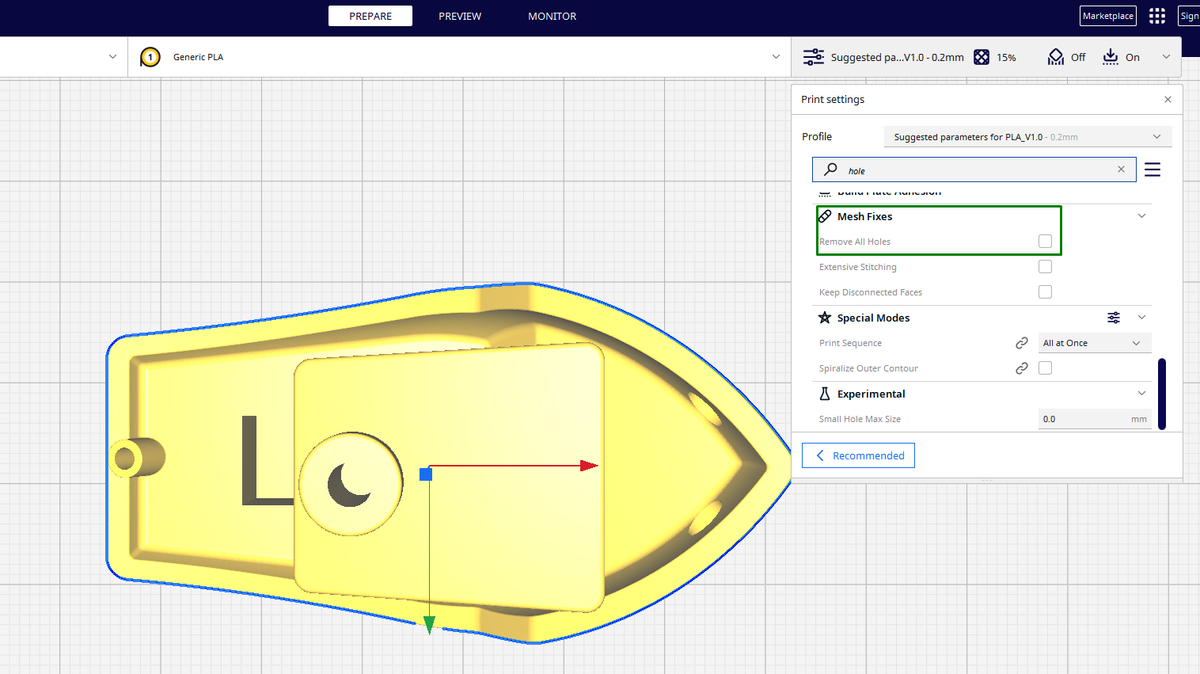This screenshot has width=1200, height=674.
Task: Click the infill density grid icon
Action: (982, 57)
